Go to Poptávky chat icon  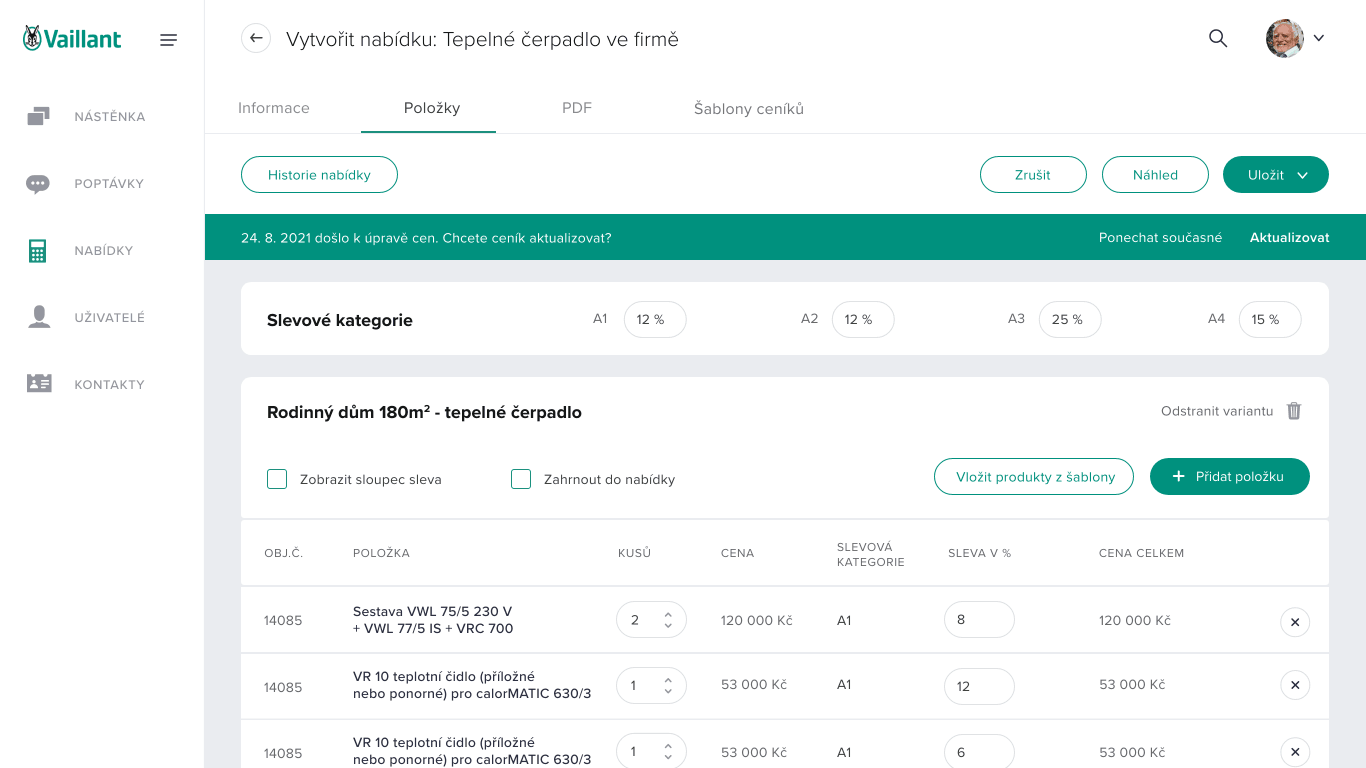point(39,184)
